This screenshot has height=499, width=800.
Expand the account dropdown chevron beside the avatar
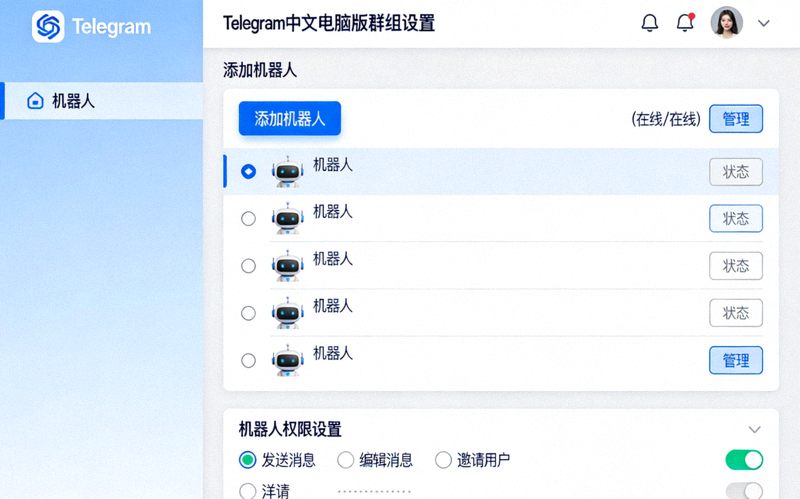point(764,23)
